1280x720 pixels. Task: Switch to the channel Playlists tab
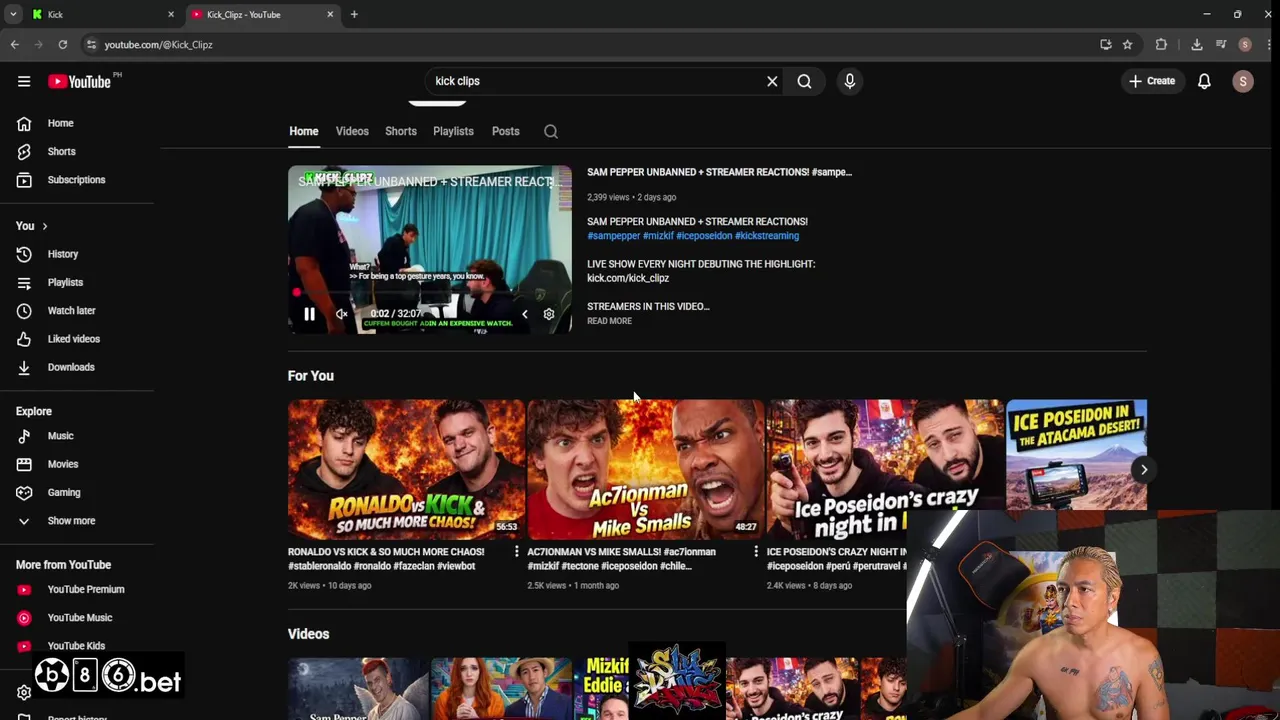pyautogui.click(x=453, y=131)
